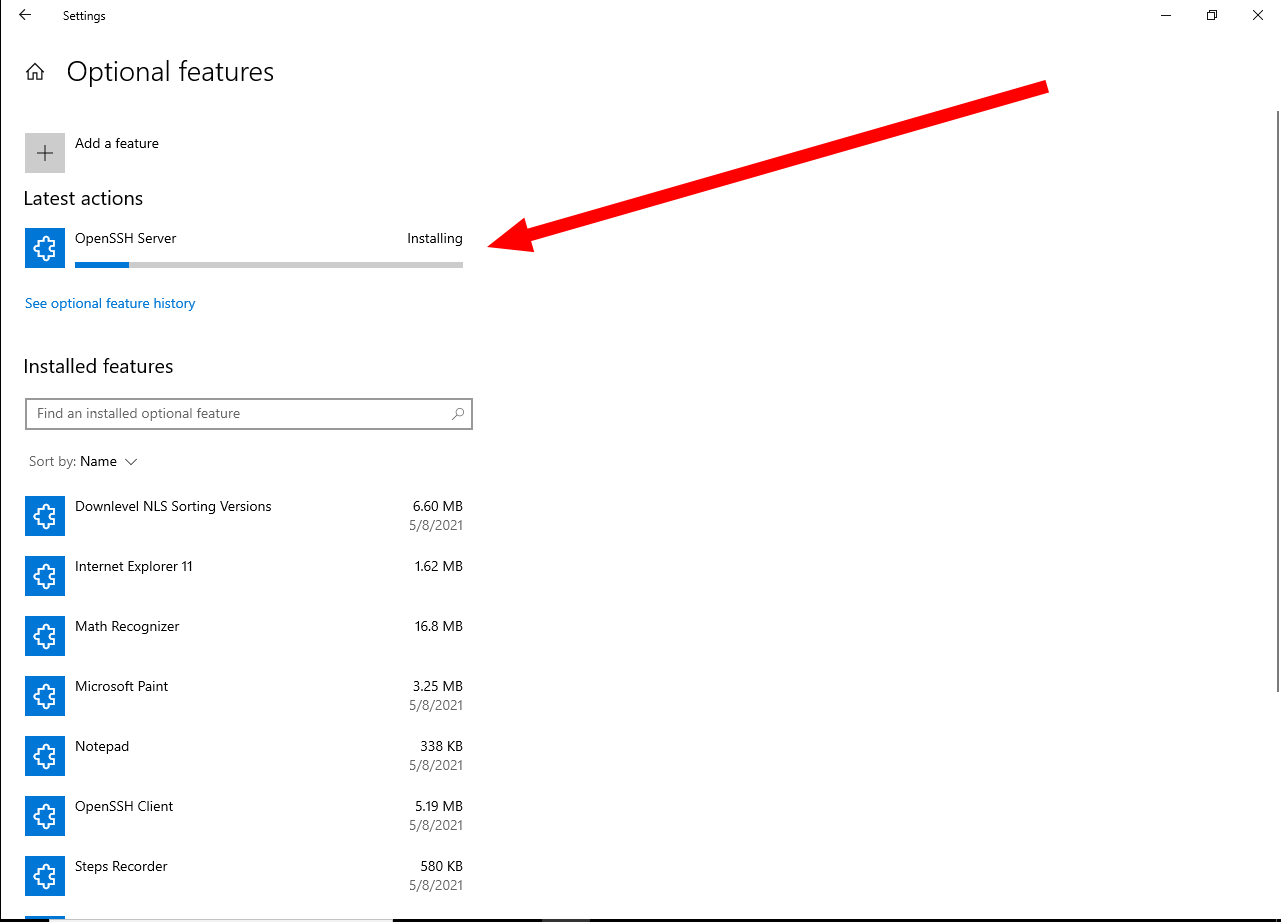Screen dimensions: 1281x922
Task: Click the Internet Explorer 11 feature icon
Action: tap(45, 576)
